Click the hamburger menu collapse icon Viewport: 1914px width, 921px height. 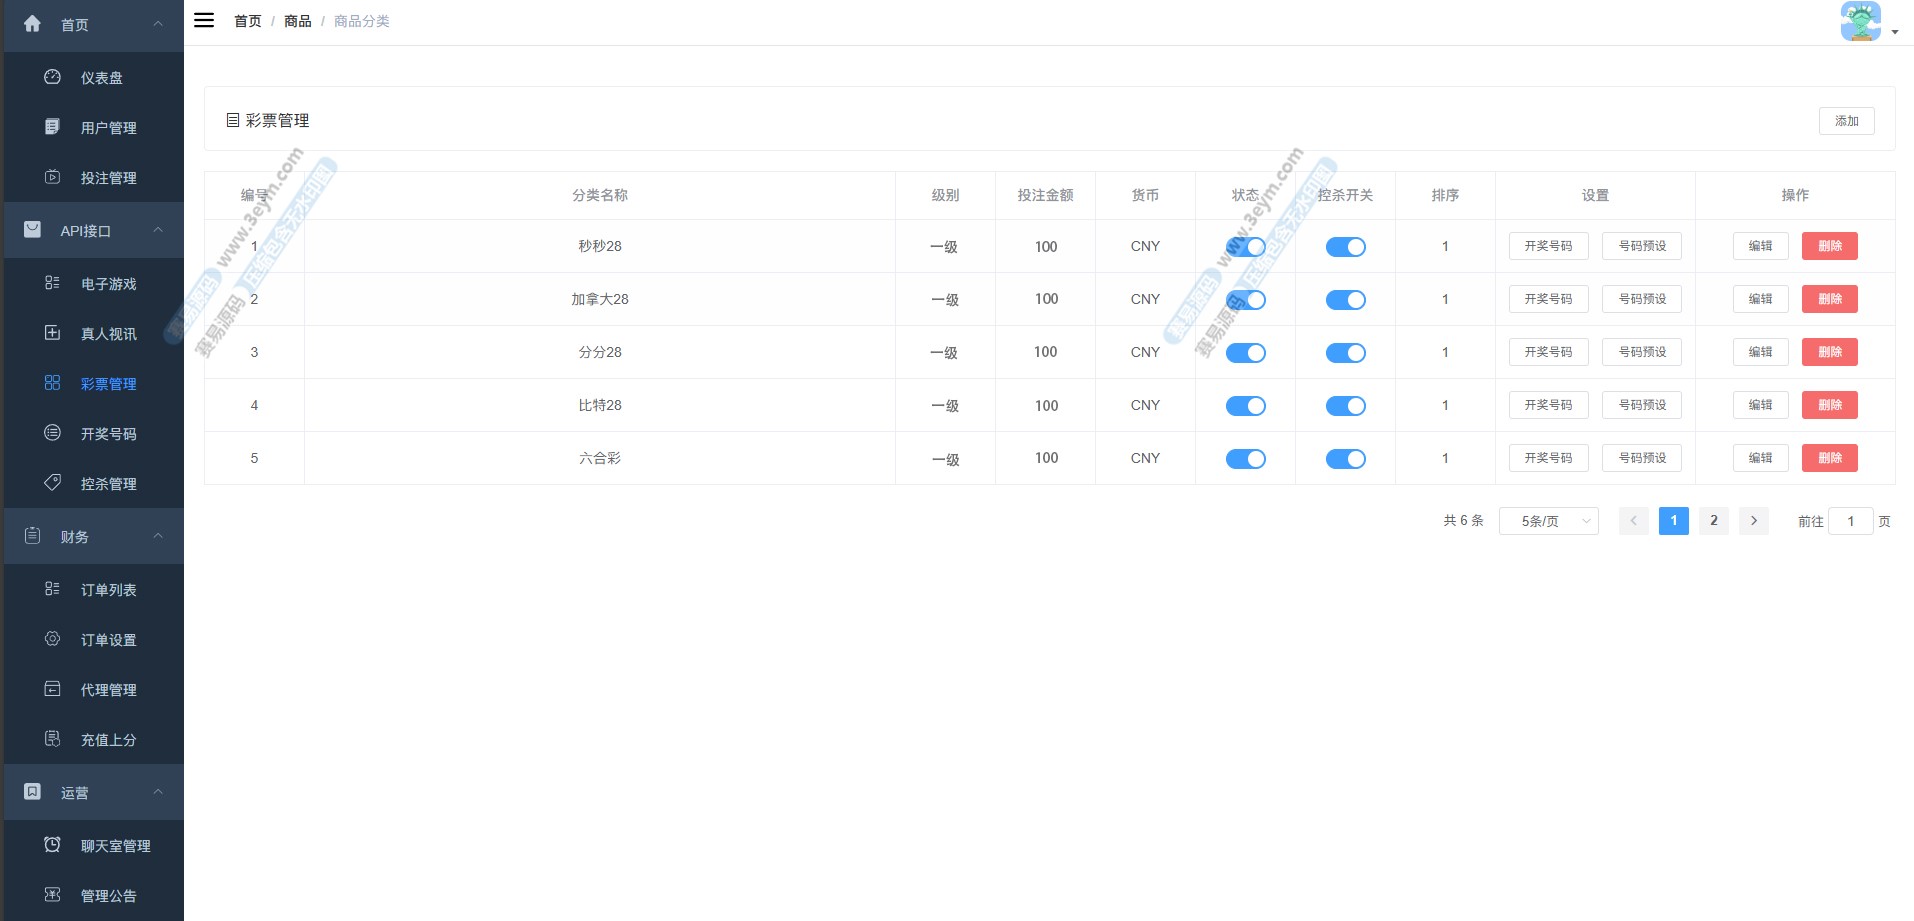pyautogui.click(x=204, y=20)
